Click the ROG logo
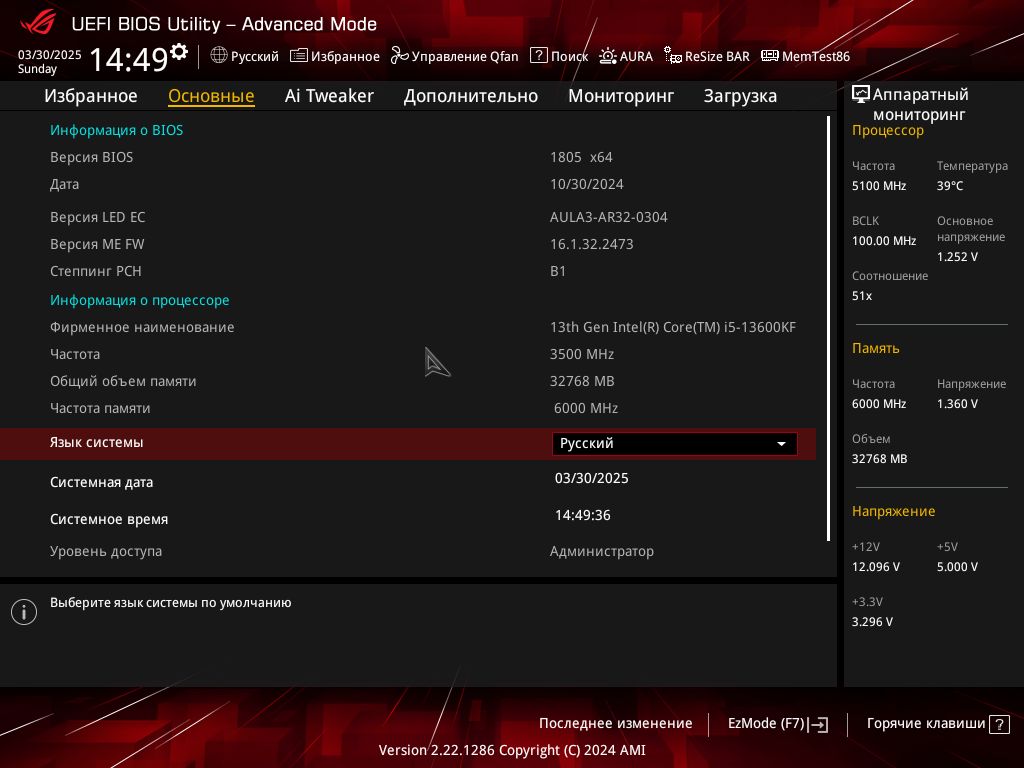This screenshot has height=768, width=1024. click(37, 24)
